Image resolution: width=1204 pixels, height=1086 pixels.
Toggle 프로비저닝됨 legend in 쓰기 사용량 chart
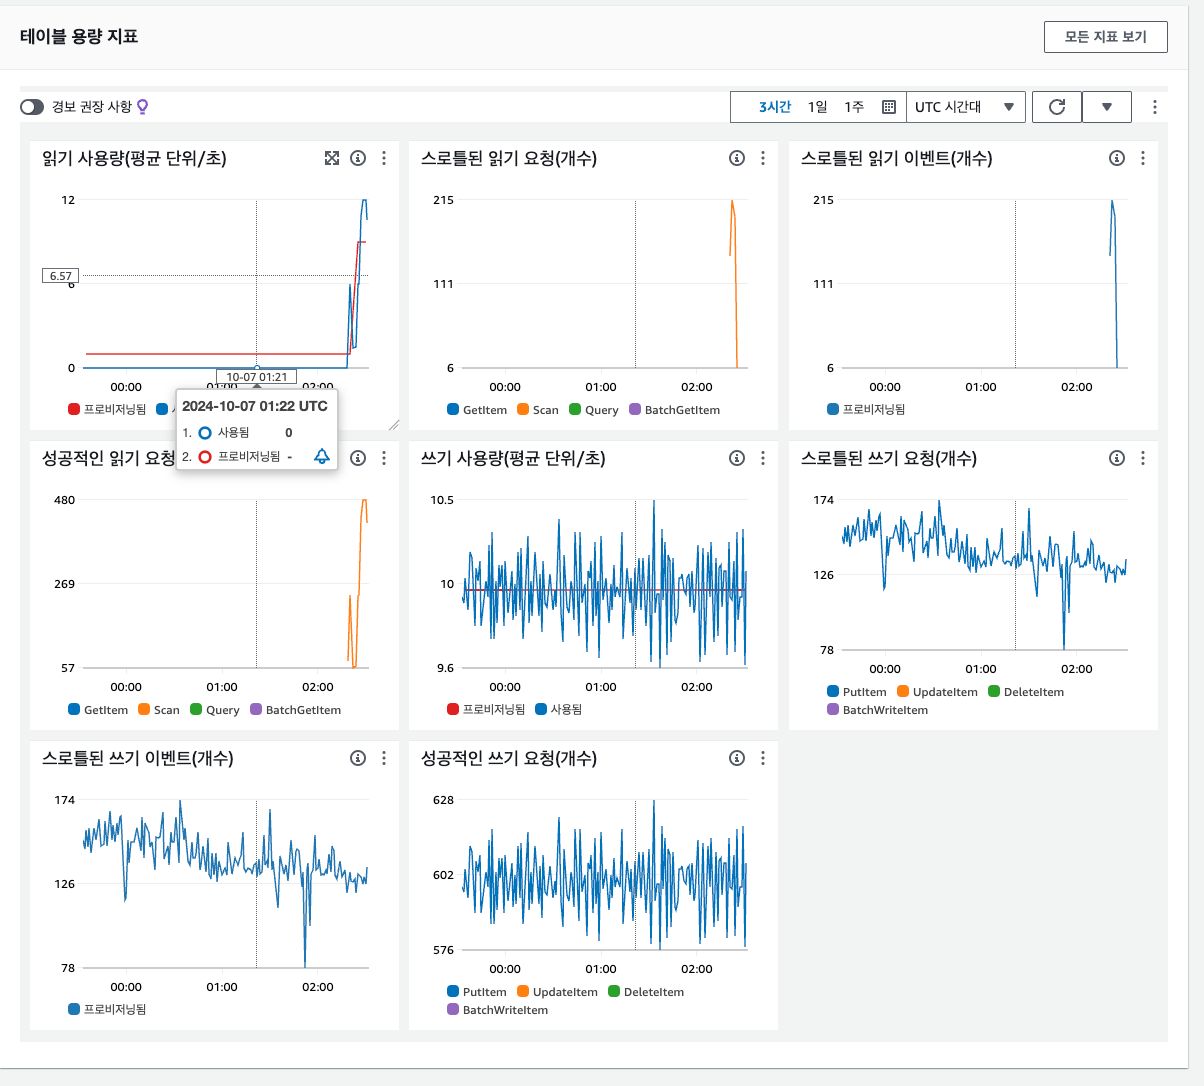click(x=486, y=709)
